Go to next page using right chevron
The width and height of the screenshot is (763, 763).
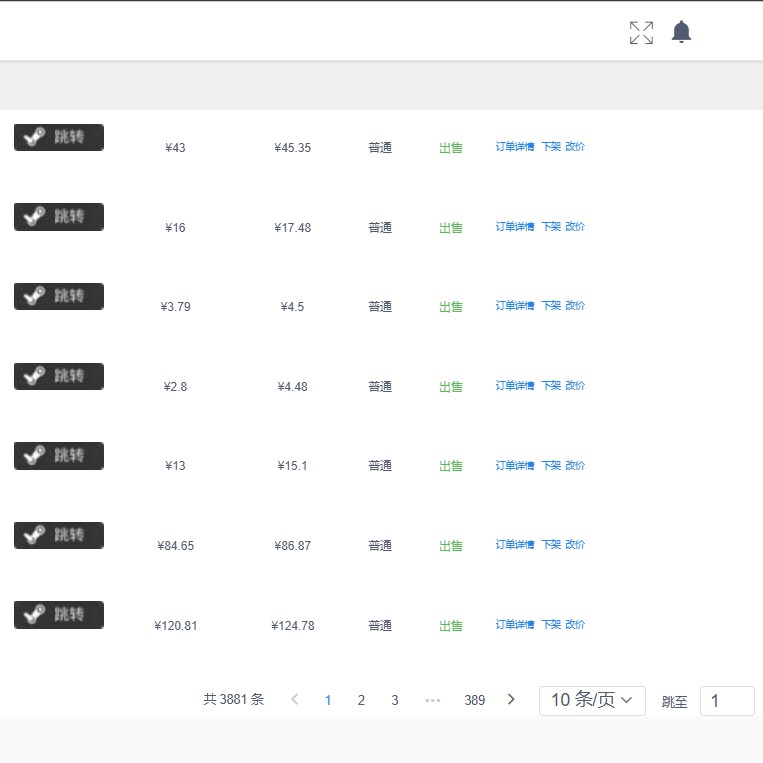[511, 700]
